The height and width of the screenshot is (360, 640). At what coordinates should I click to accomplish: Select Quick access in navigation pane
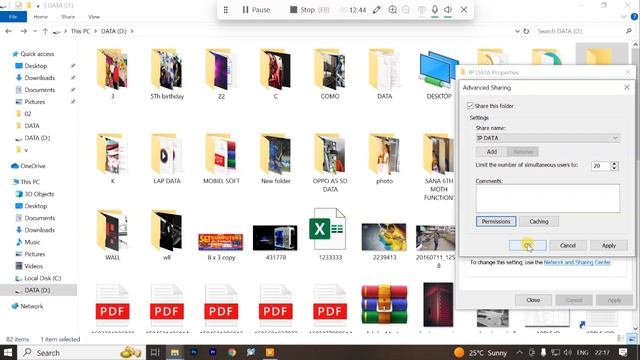click(37, 54)
